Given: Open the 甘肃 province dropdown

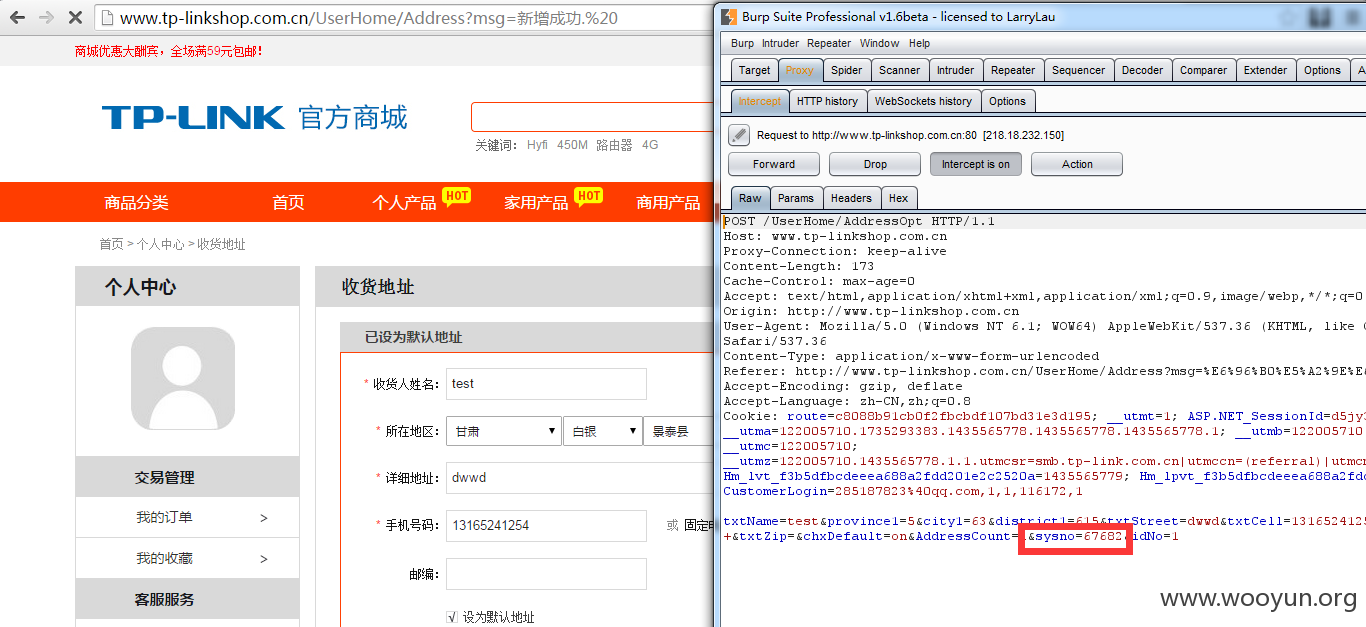Looking at the screenshot, I should 504,431.
